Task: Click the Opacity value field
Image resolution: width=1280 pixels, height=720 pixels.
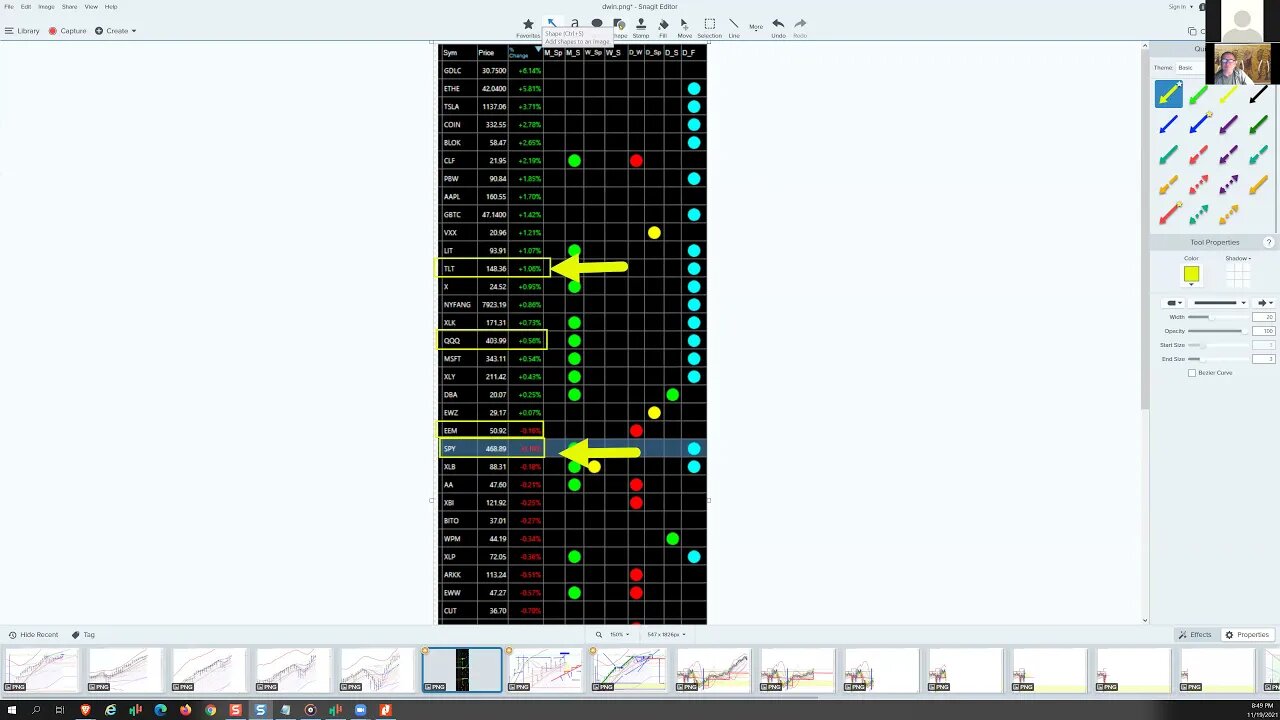Action: (x=1264, y=331)
